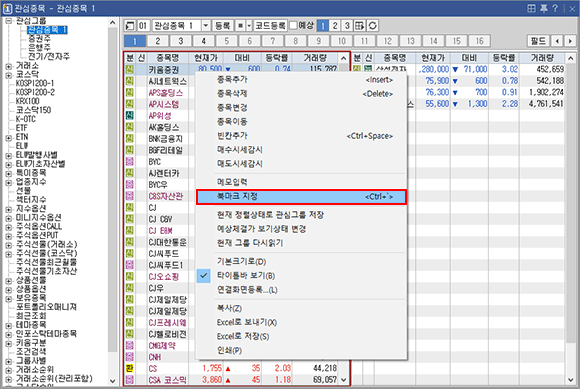Expand the 코스닥 tree node

coord(9,75)
